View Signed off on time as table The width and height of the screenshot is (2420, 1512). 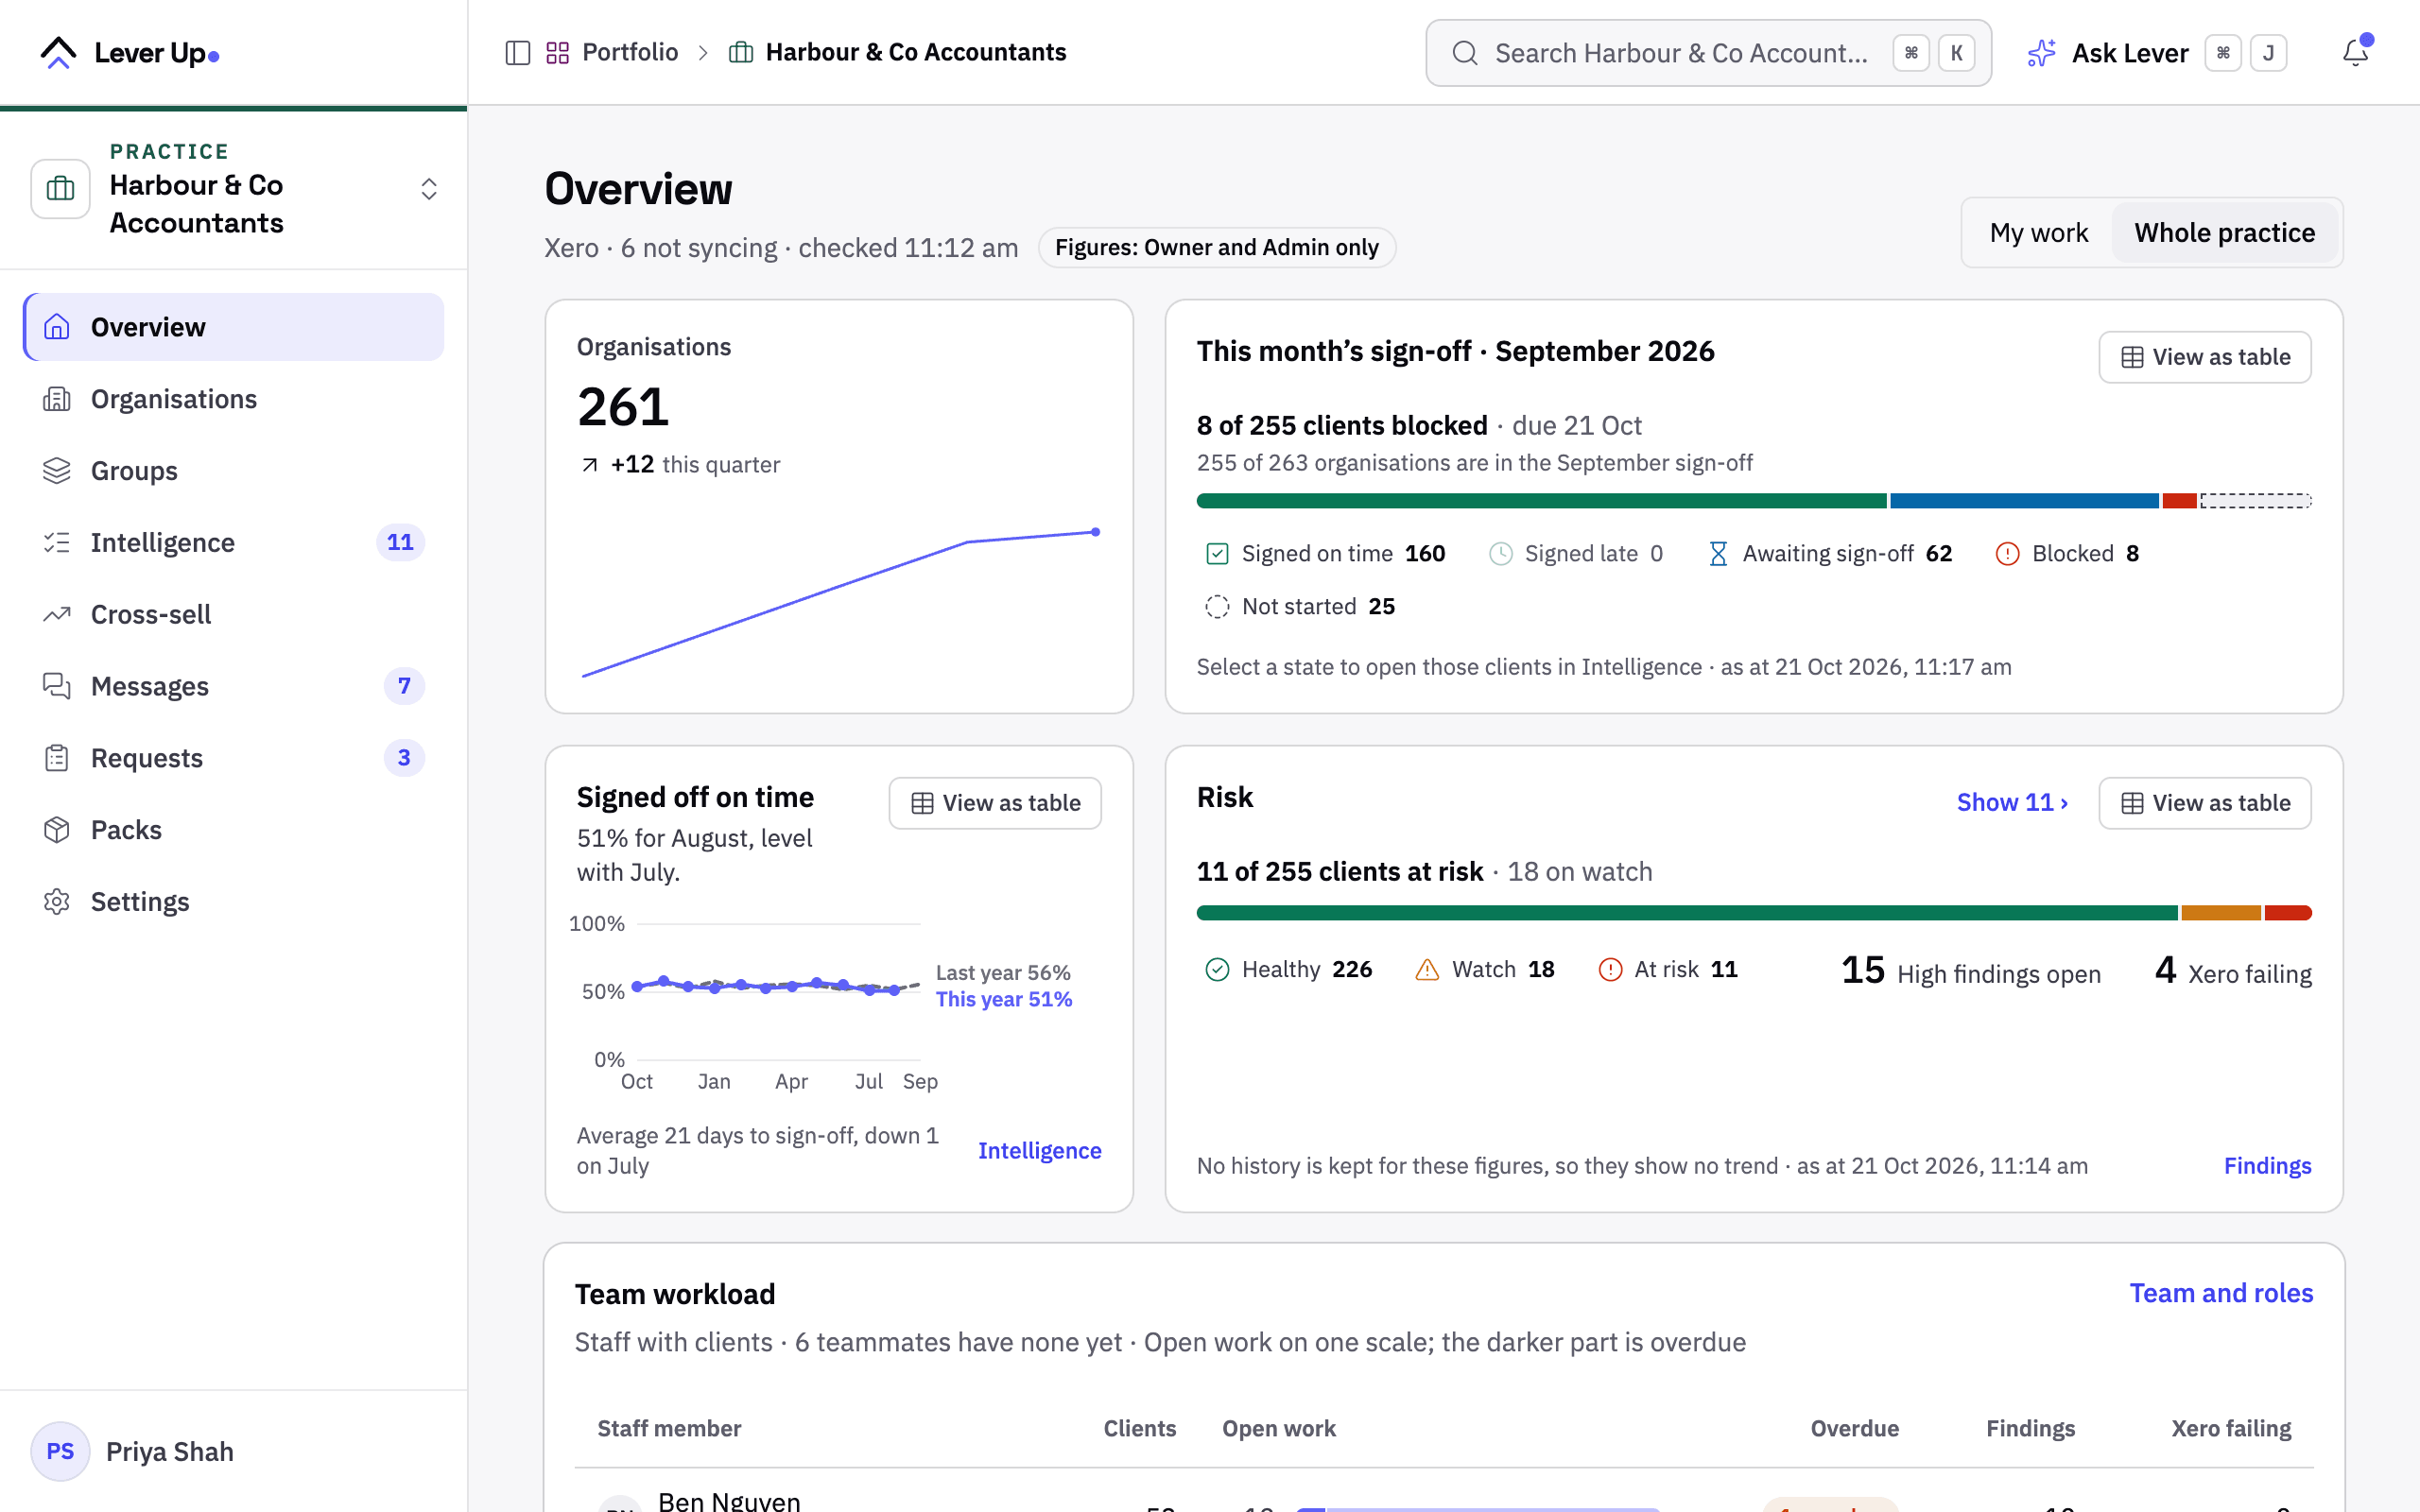tap(995, 803)
